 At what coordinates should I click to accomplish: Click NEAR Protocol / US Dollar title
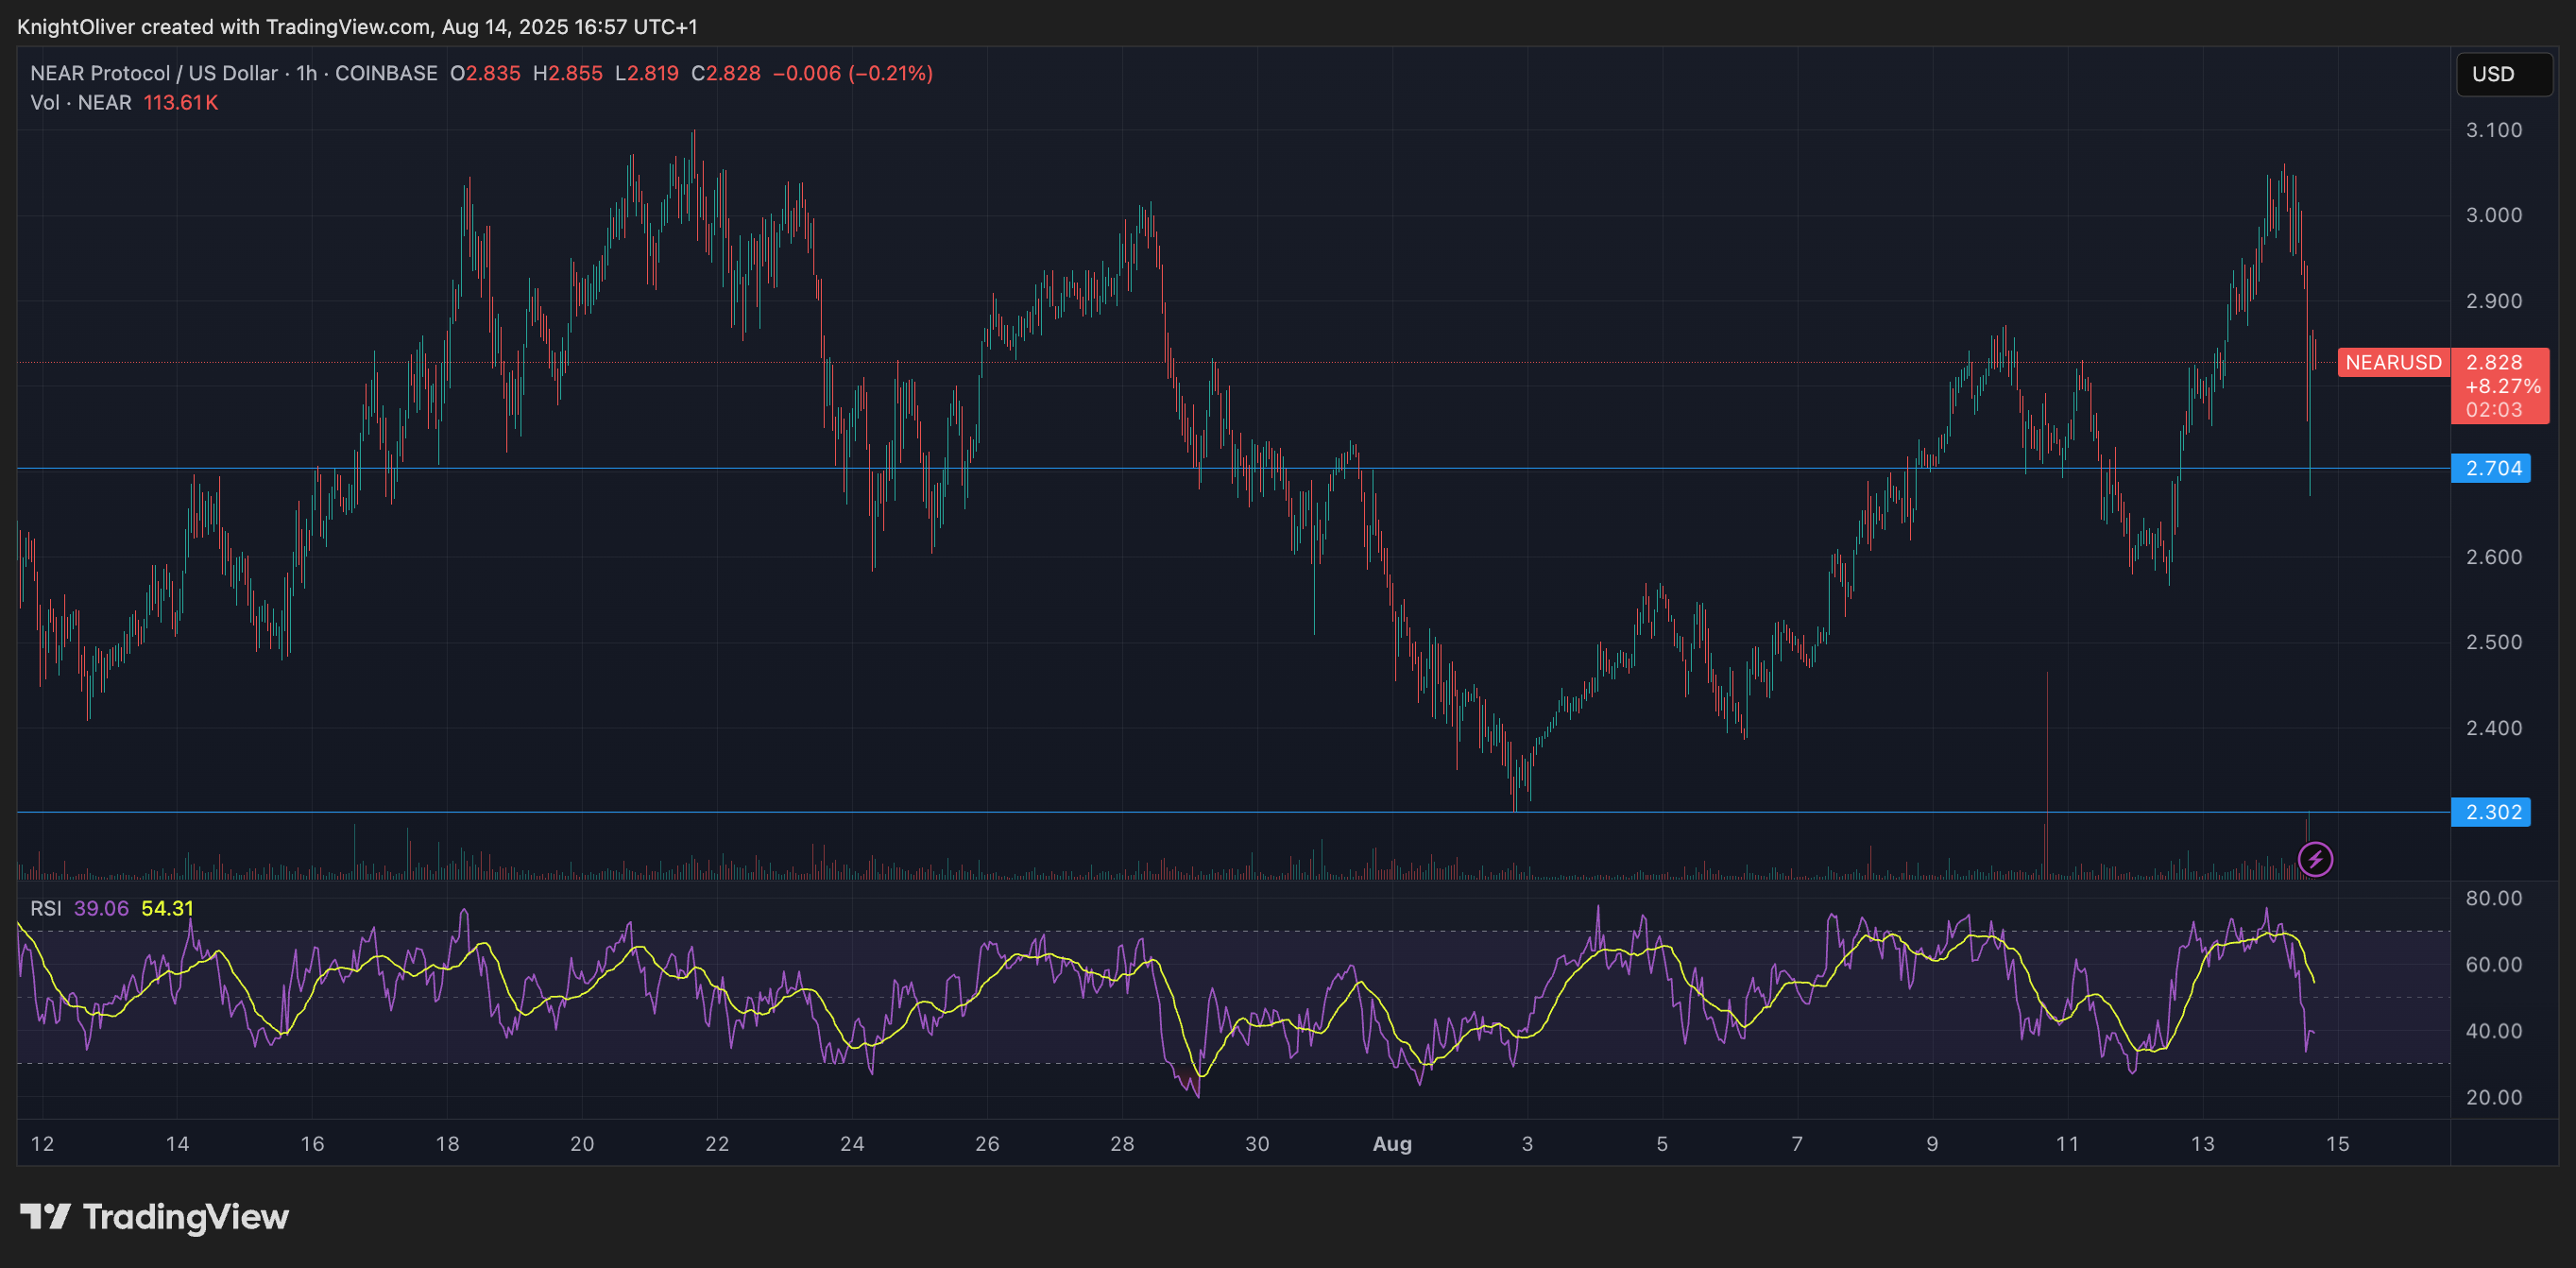click(x=154, y=73)
